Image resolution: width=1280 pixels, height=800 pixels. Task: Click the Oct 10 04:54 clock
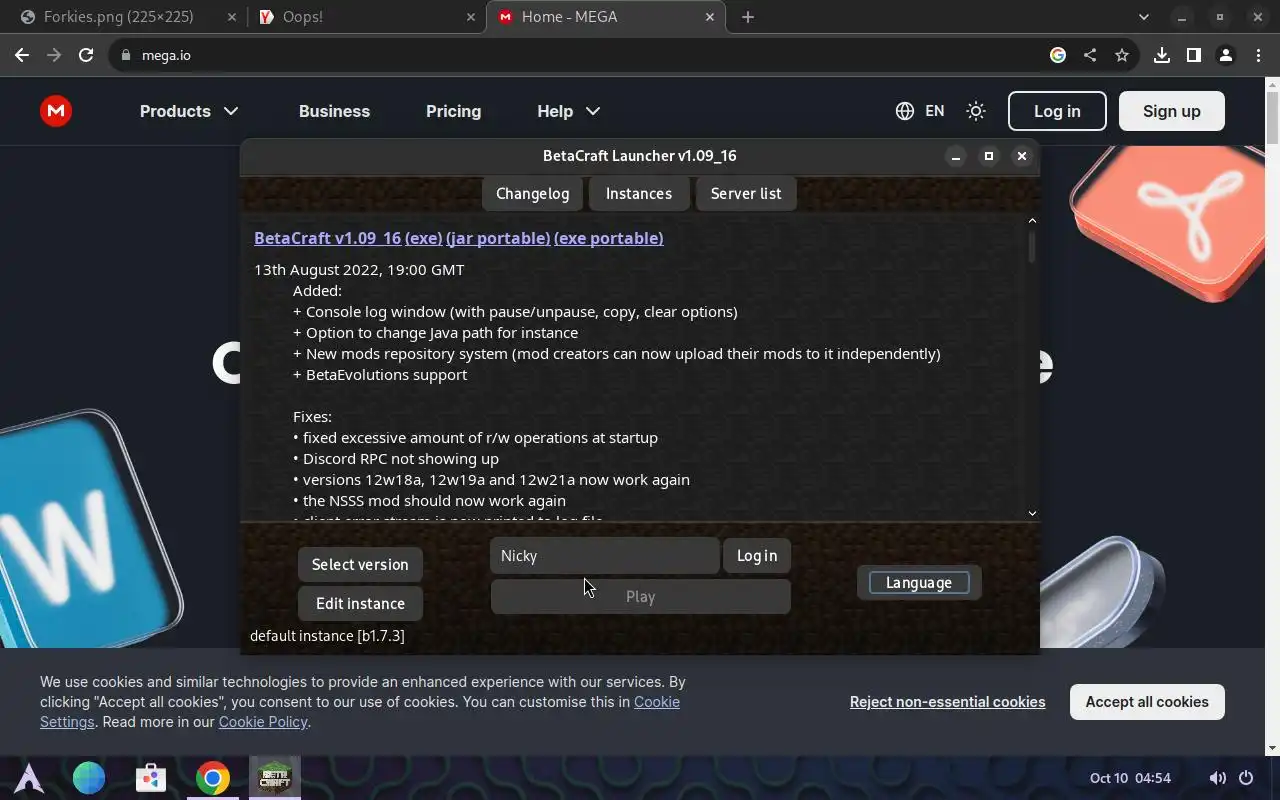point(1130,778)
